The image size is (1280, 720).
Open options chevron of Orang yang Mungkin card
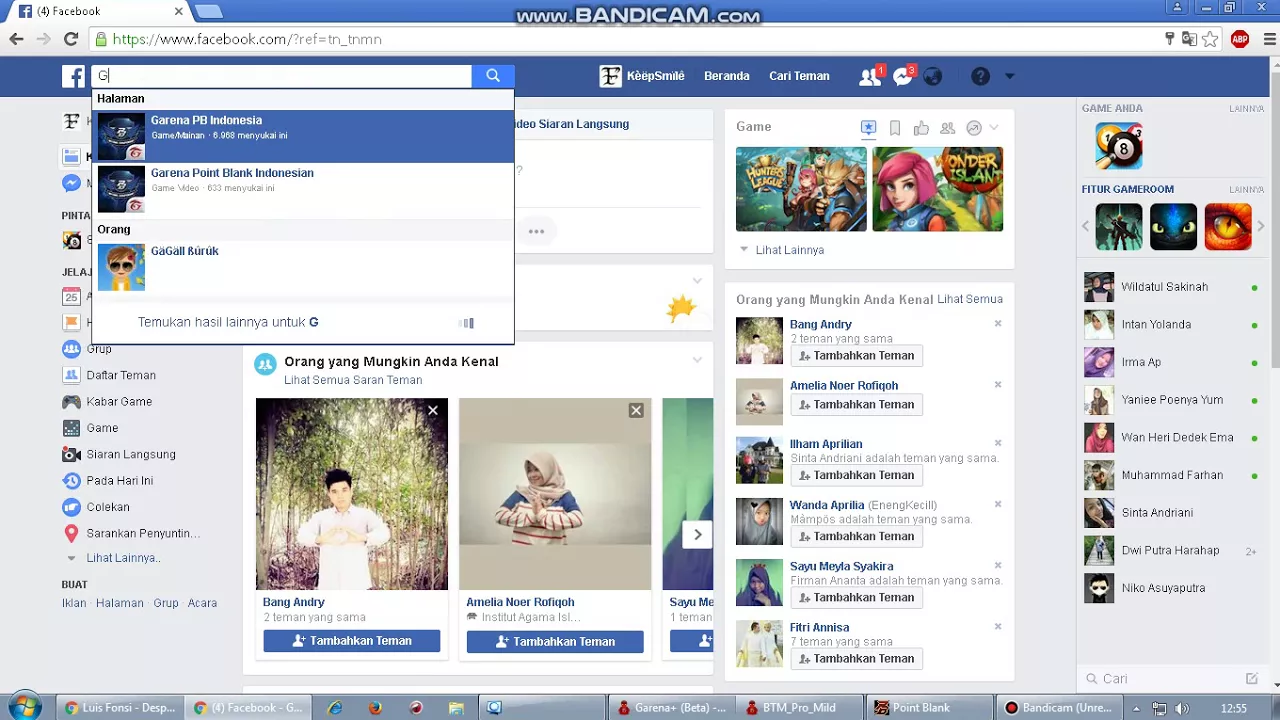[697, 361]
